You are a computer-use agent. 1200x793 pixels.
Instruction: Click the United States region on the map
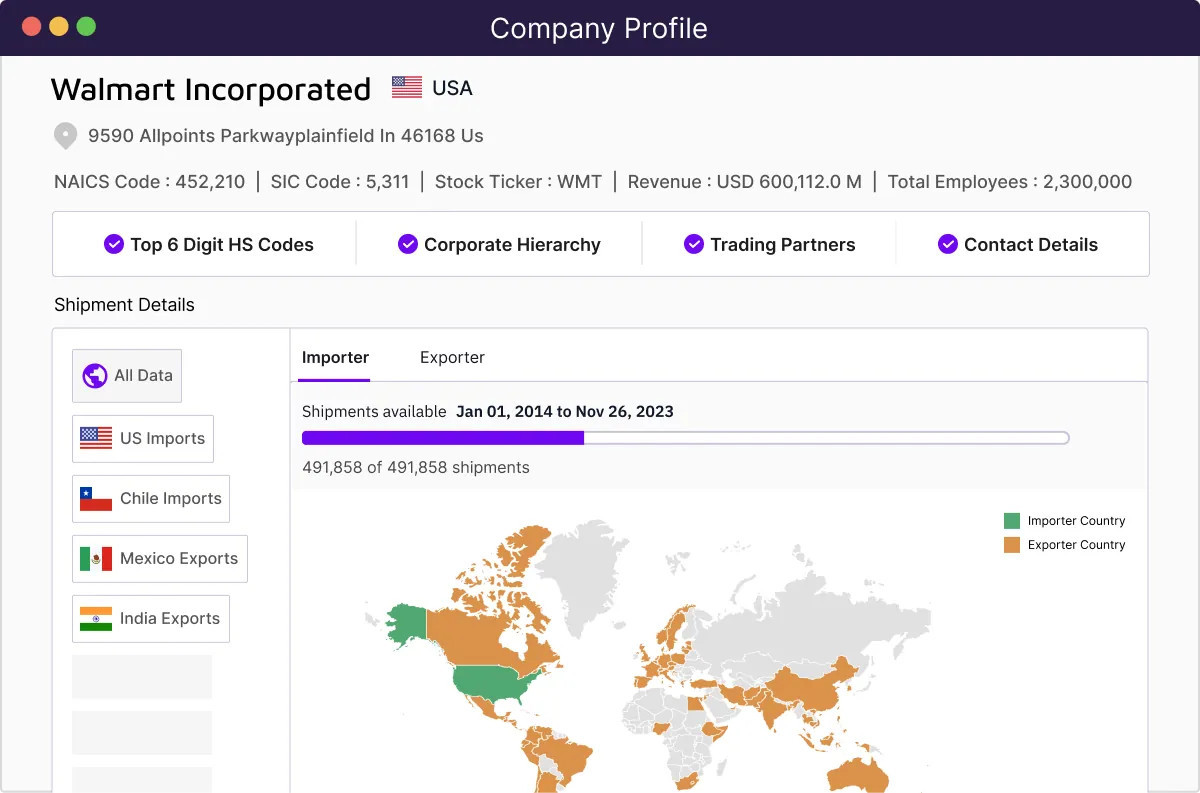coord(490,685)
